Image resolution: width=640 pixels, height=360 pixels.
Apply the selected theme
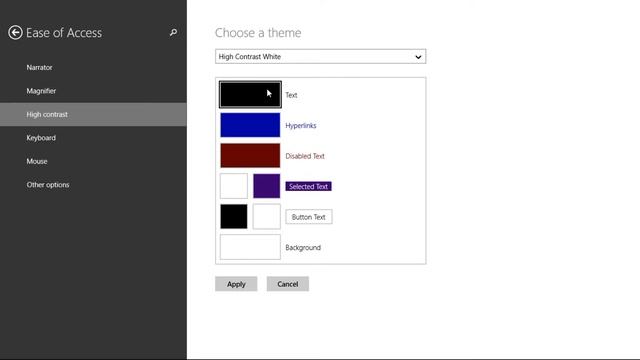[x=236, y=284]
